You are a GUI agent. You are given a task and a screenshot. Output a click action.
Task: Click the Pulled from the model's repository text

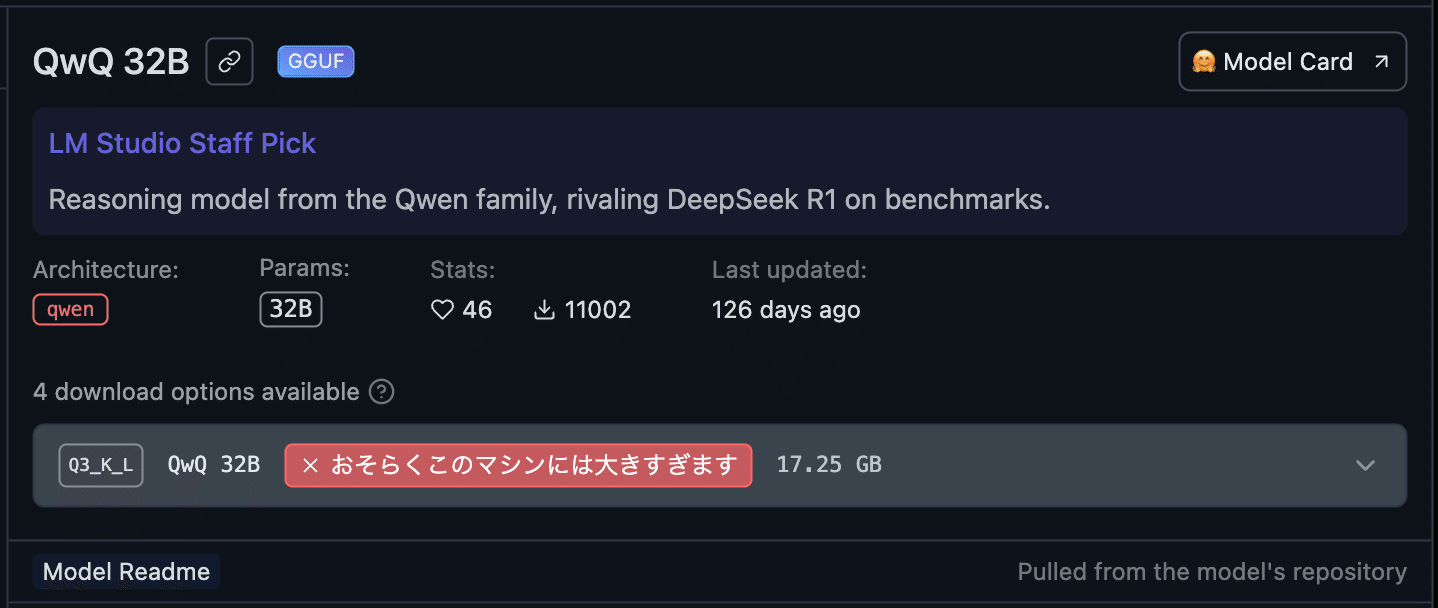click(1211, 572)
